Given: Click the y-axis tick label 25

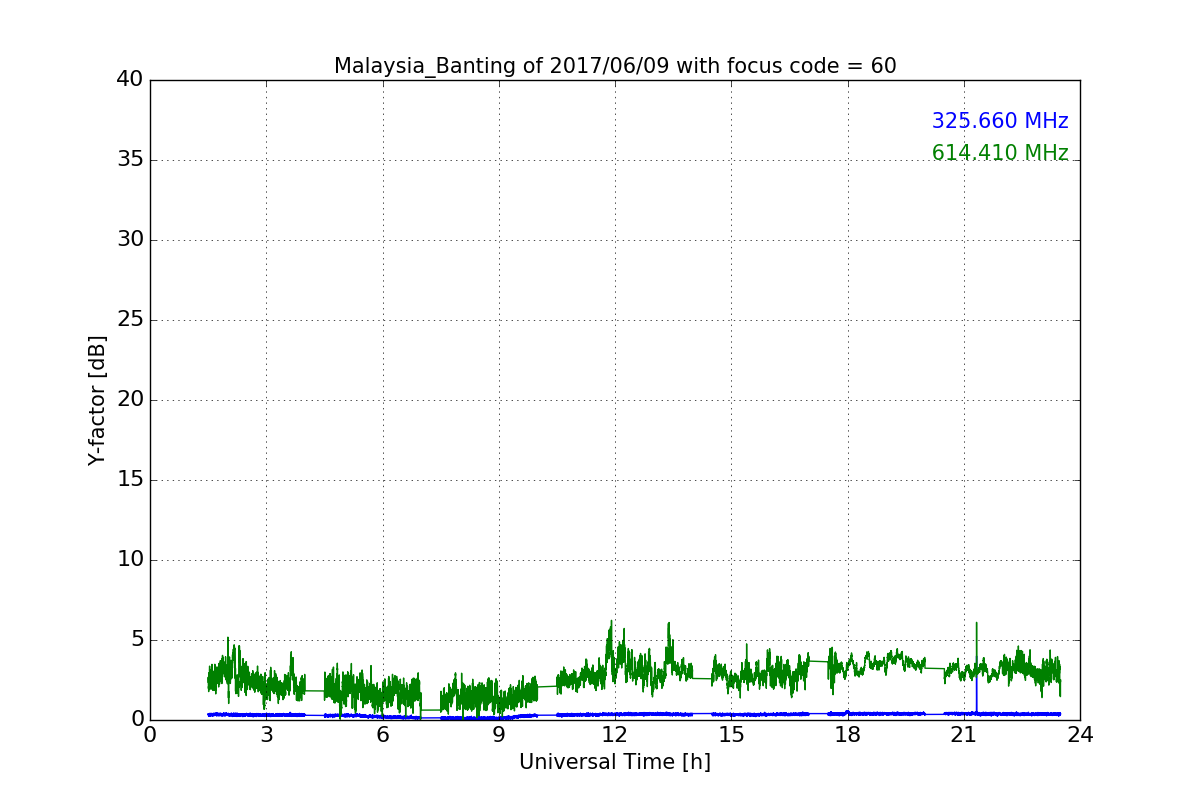Looking at the screenshot, I should click(x=130, y=320).
